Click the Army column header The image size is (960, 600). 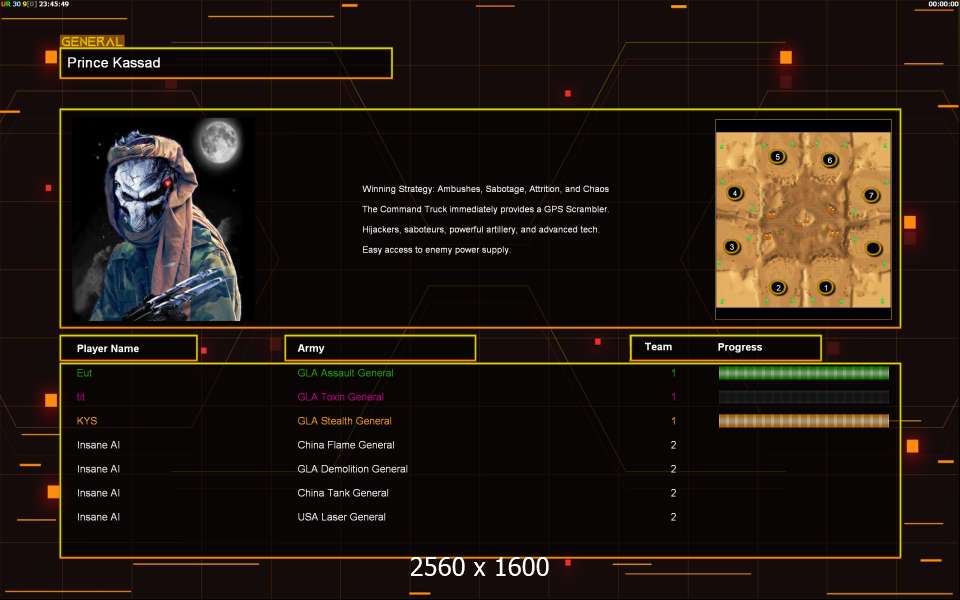tap(380, 348)
